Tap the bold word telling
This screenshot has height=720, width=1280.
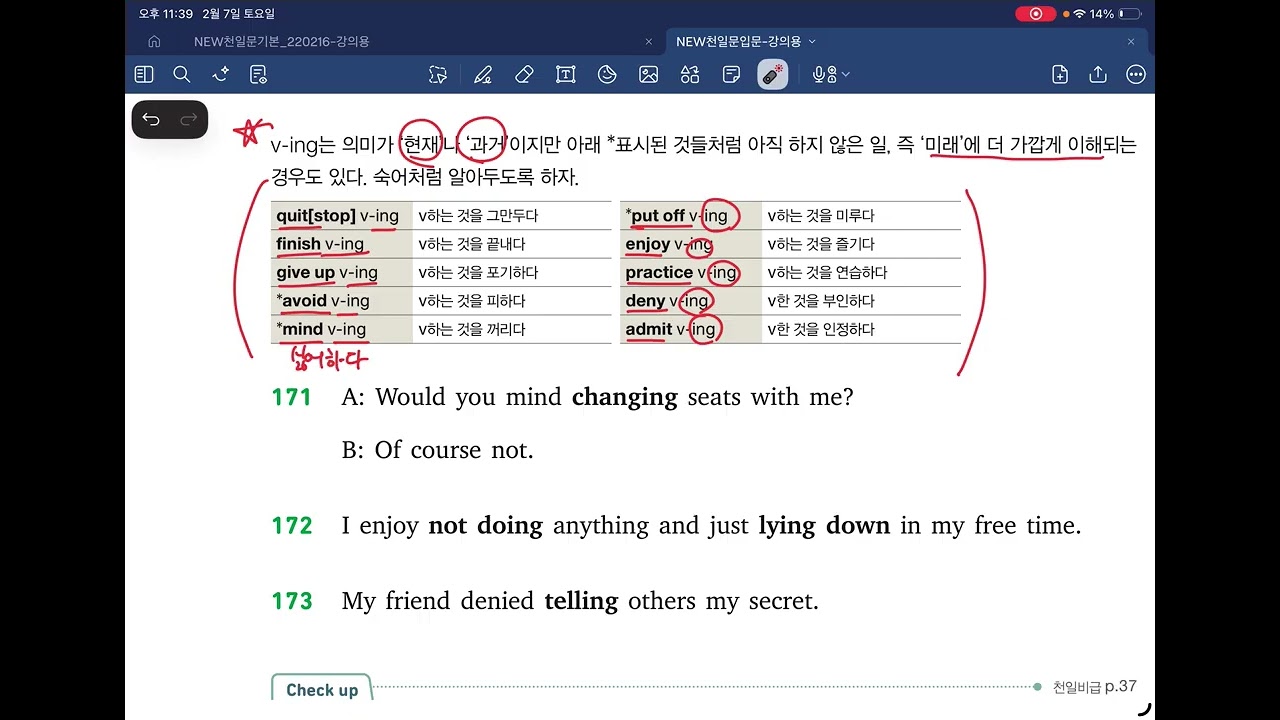coord(581,602)
